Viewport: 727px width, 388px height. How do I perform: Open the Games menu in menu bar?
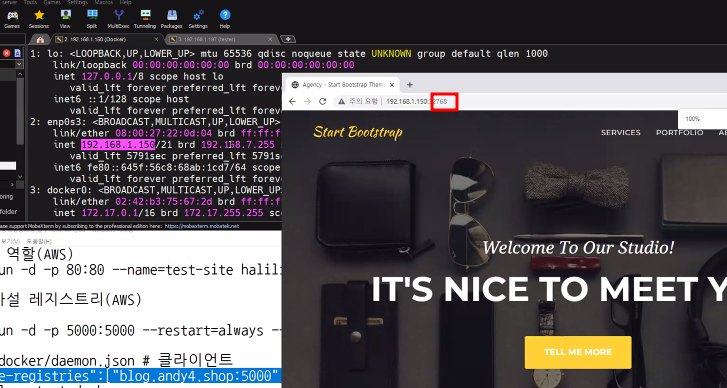click(x=52, y=2)
